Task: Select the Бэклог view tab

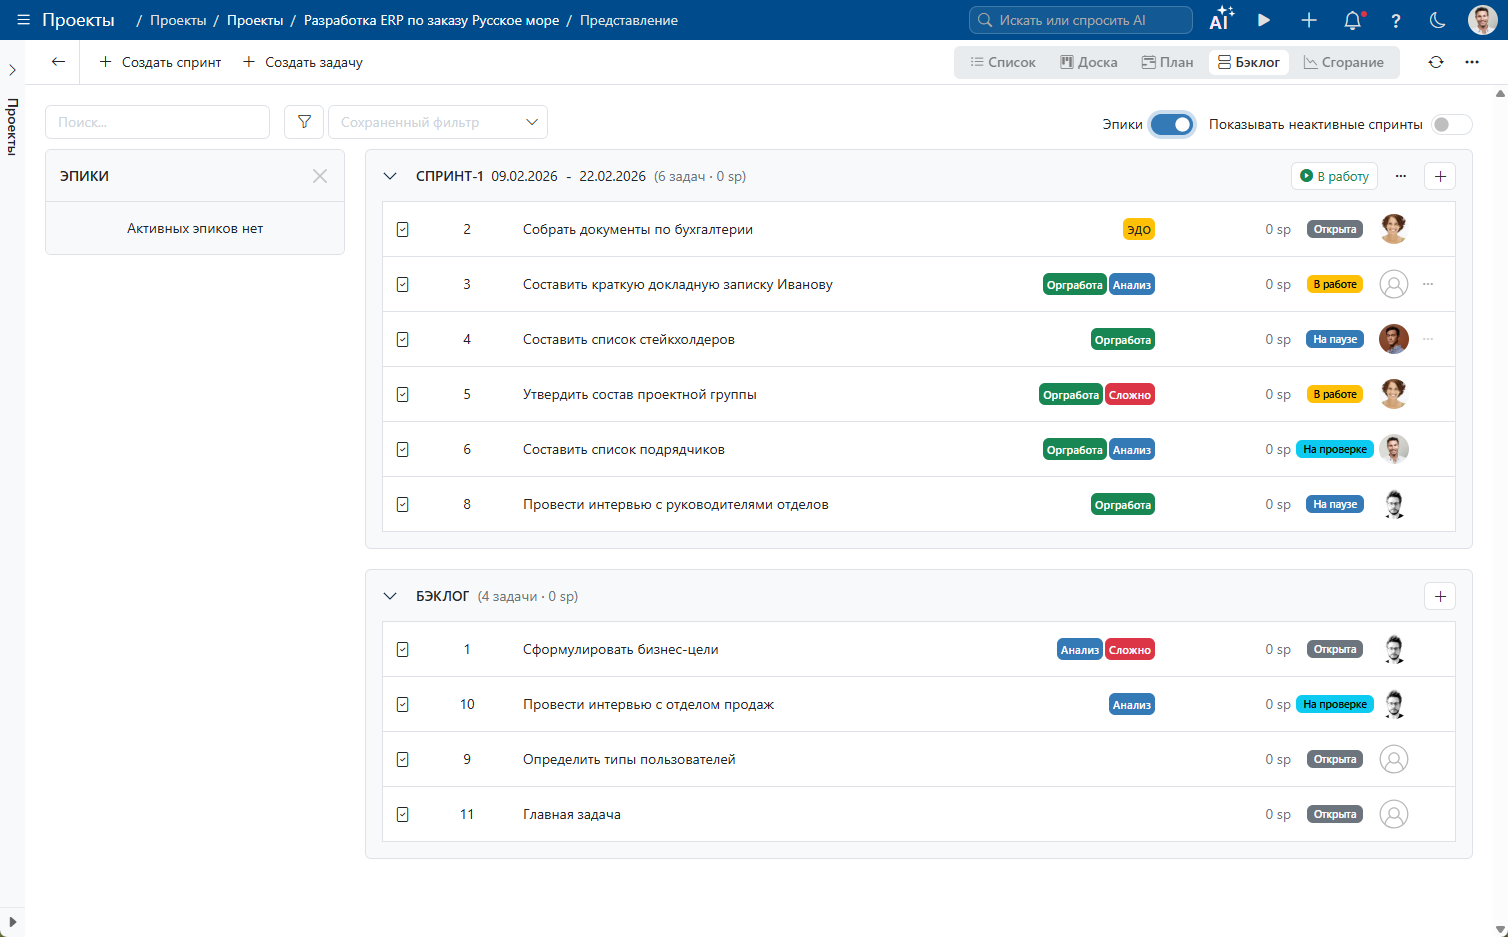Action: pos(1249,62)
